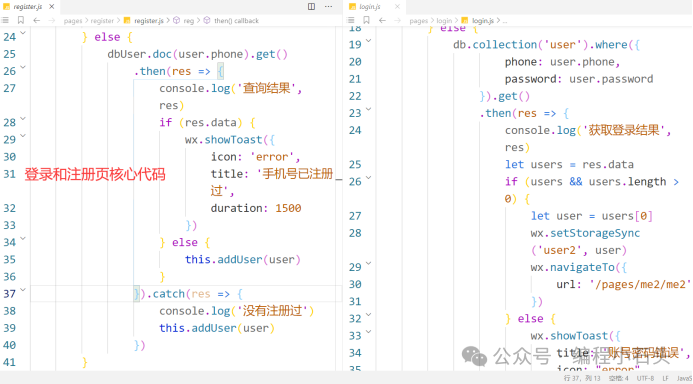Click 'dbUser' on register.js line 25

click(x=126, y=54)
